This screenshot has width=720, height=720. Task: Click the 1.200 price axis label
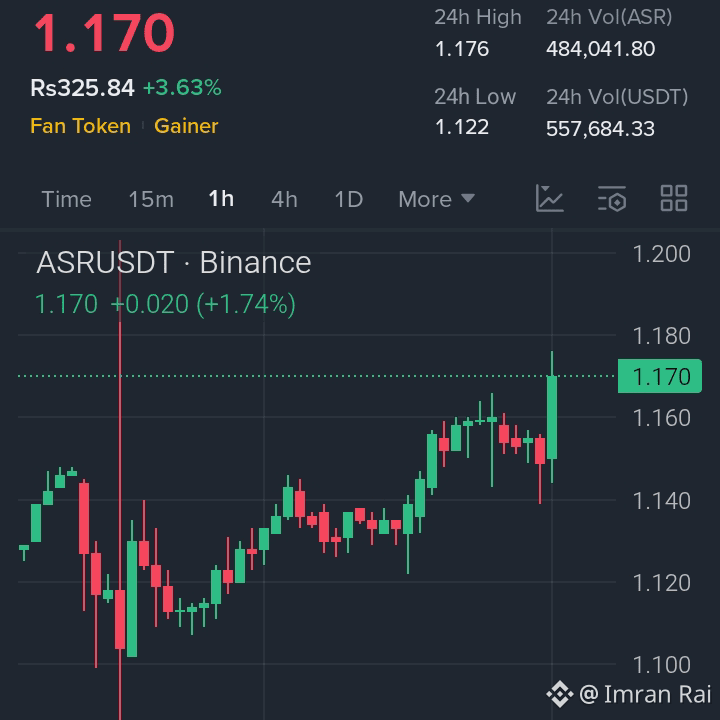coord(662,254)
